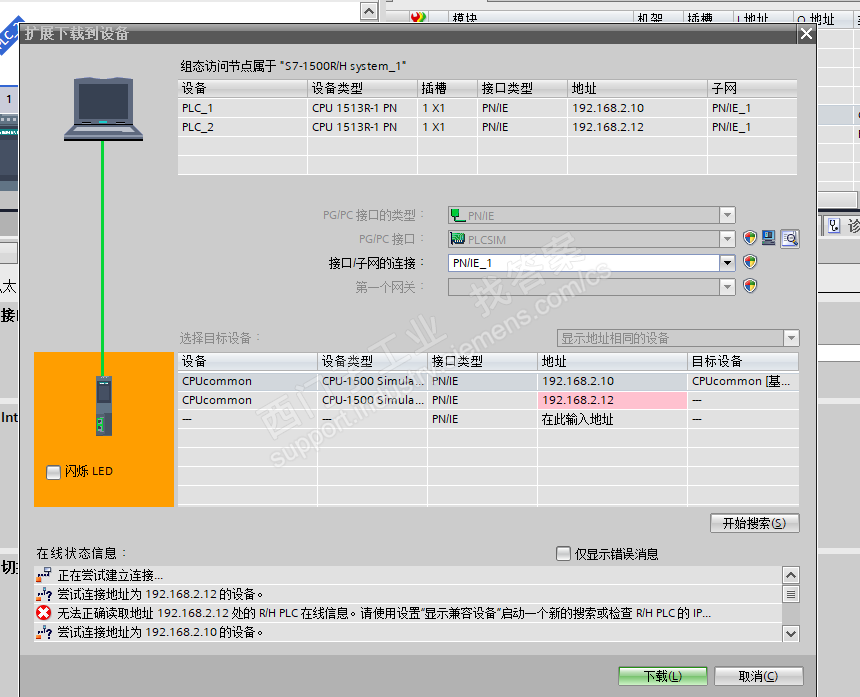
Task: Click the 目标设备 column header
Action: [x=743, y=361]
